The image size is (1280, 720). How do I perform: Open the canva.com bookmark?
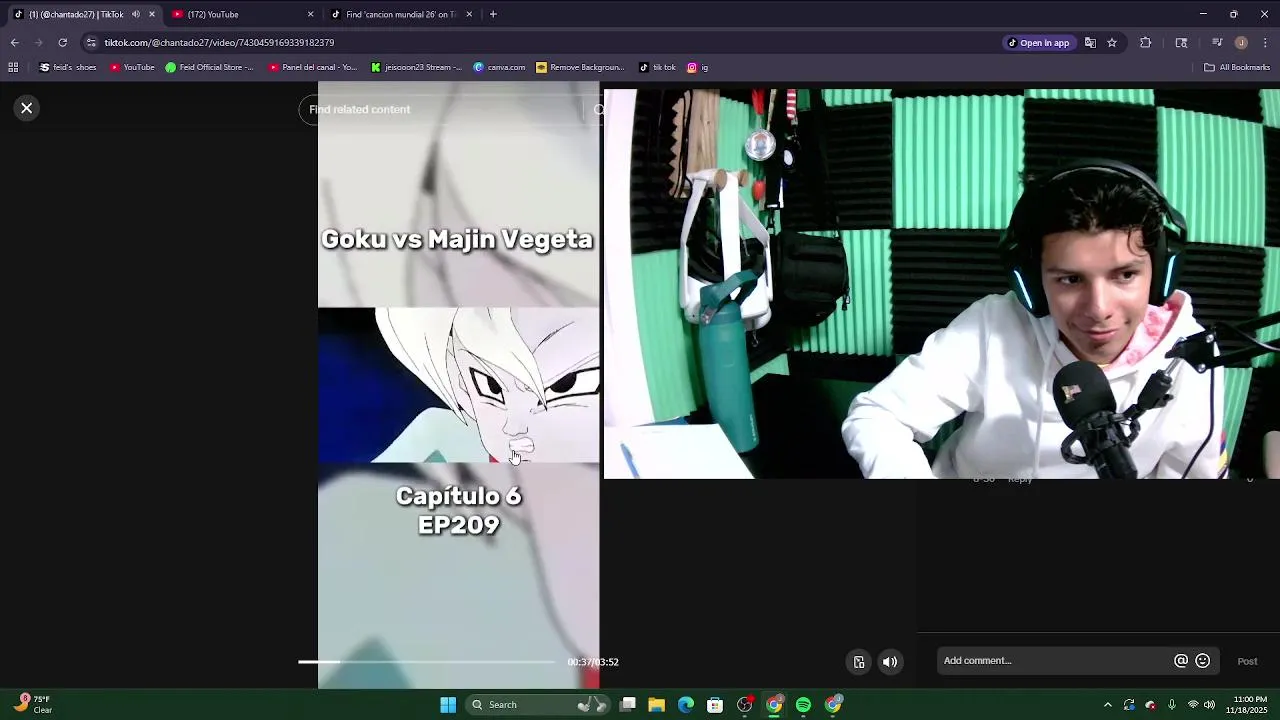point(499,67)
